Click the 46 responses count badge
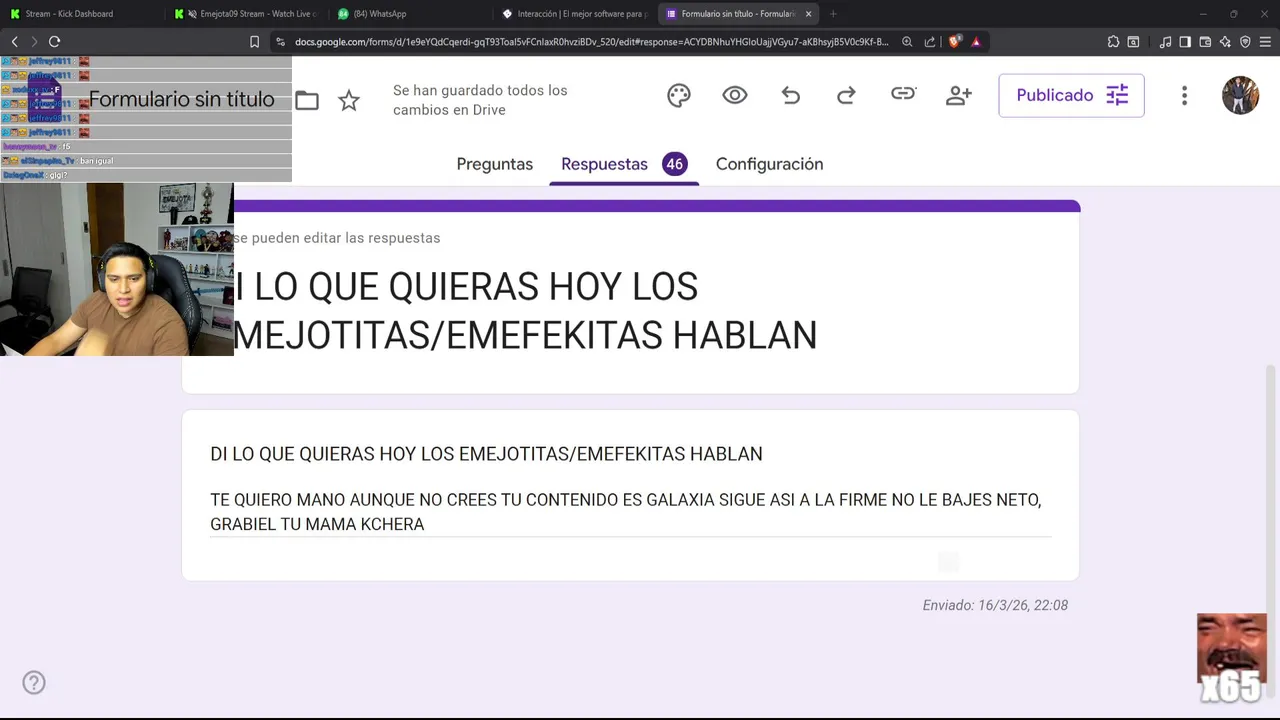This screenshot has width=1280, height=720. click(x=675, y=164)
